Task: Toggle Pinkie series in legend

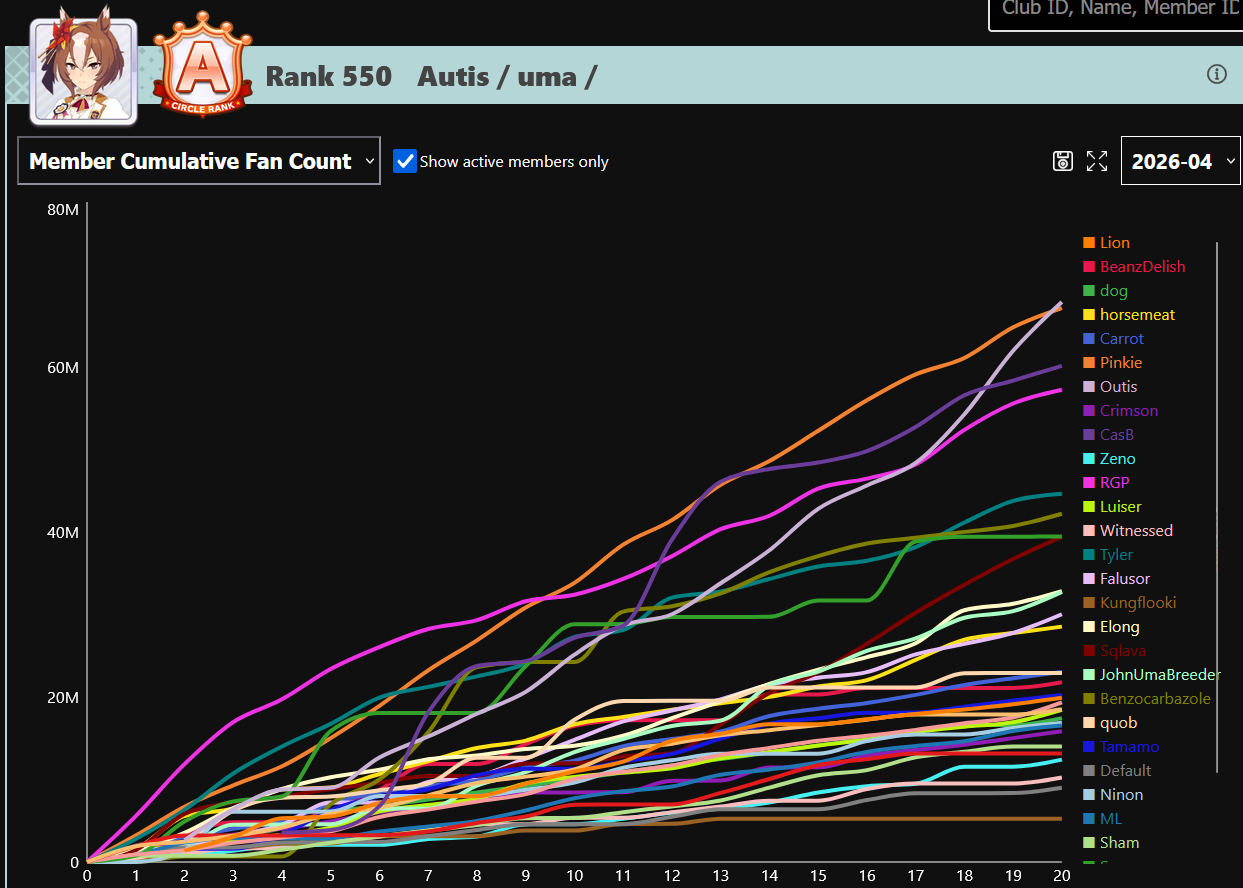Action: pos(1112,362)
